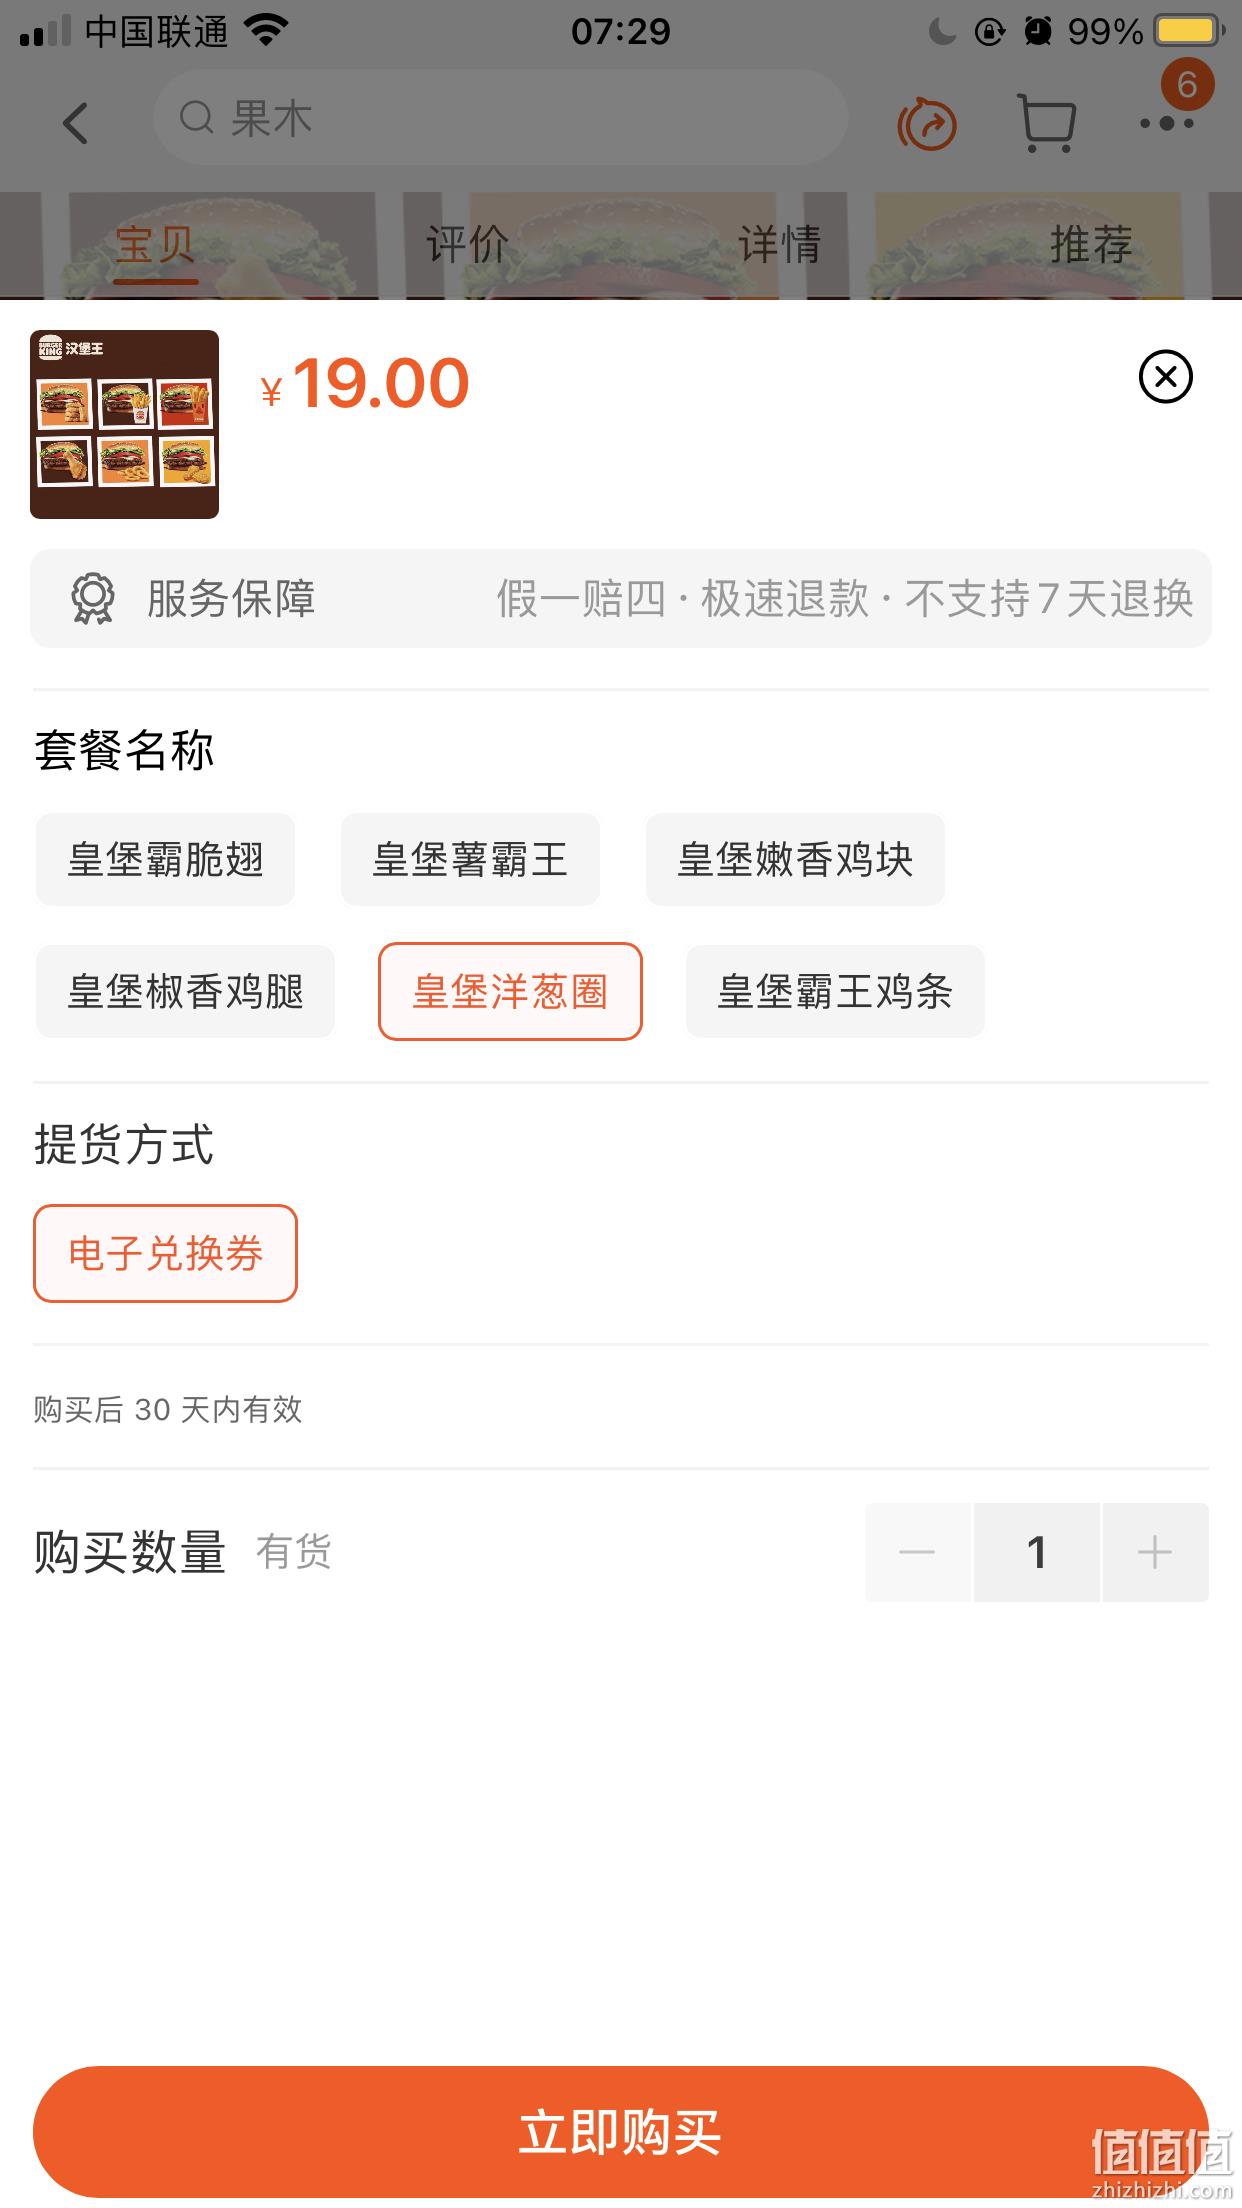Select the 皇堡薯霸王 meal option

[x=470, y=860]
